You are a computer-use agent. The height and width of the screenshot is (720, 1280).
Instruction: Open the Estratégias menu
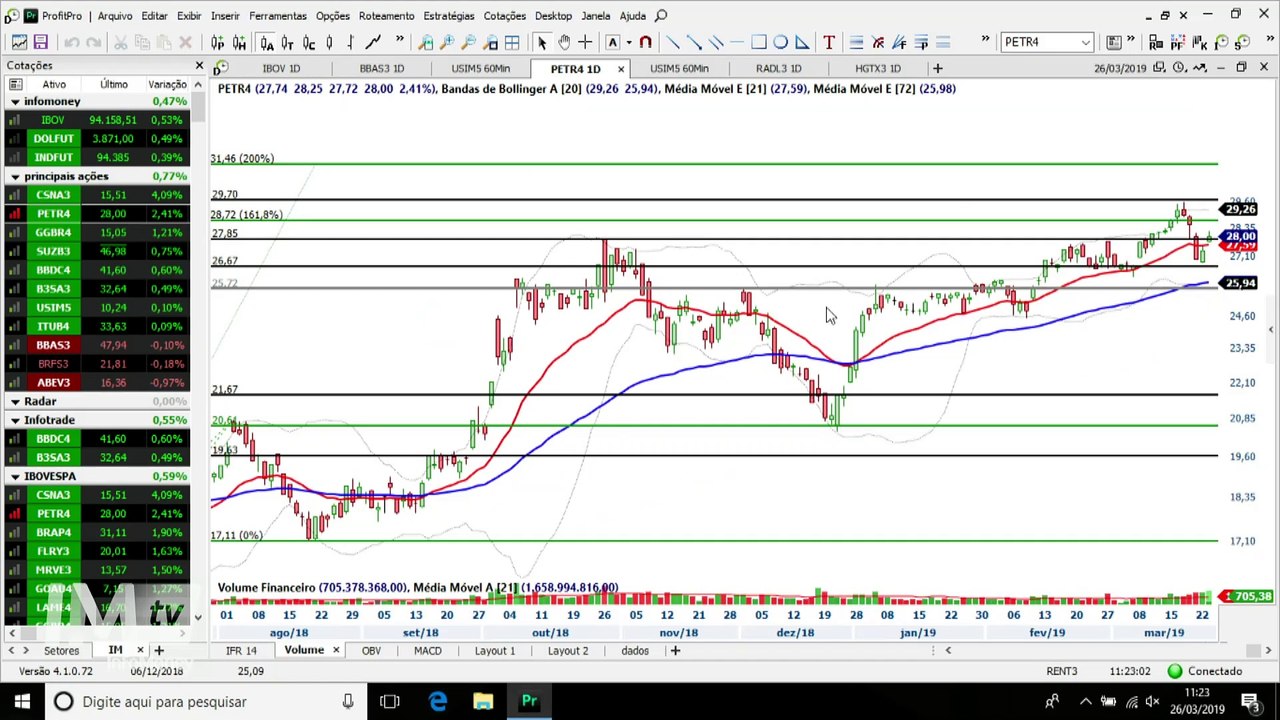click(449, 16)
